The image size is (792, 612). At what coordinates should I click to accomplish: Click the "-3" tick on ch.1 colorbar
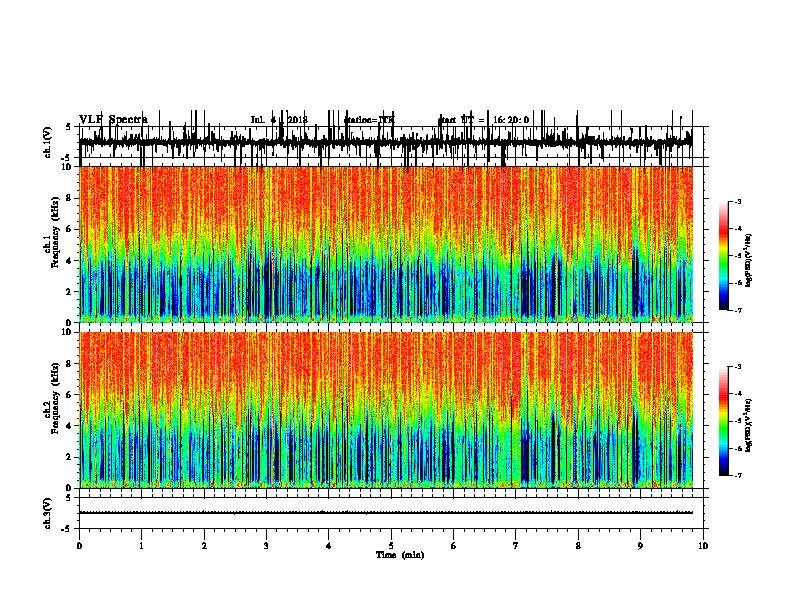pyautogui.click(x=737, y=201)
